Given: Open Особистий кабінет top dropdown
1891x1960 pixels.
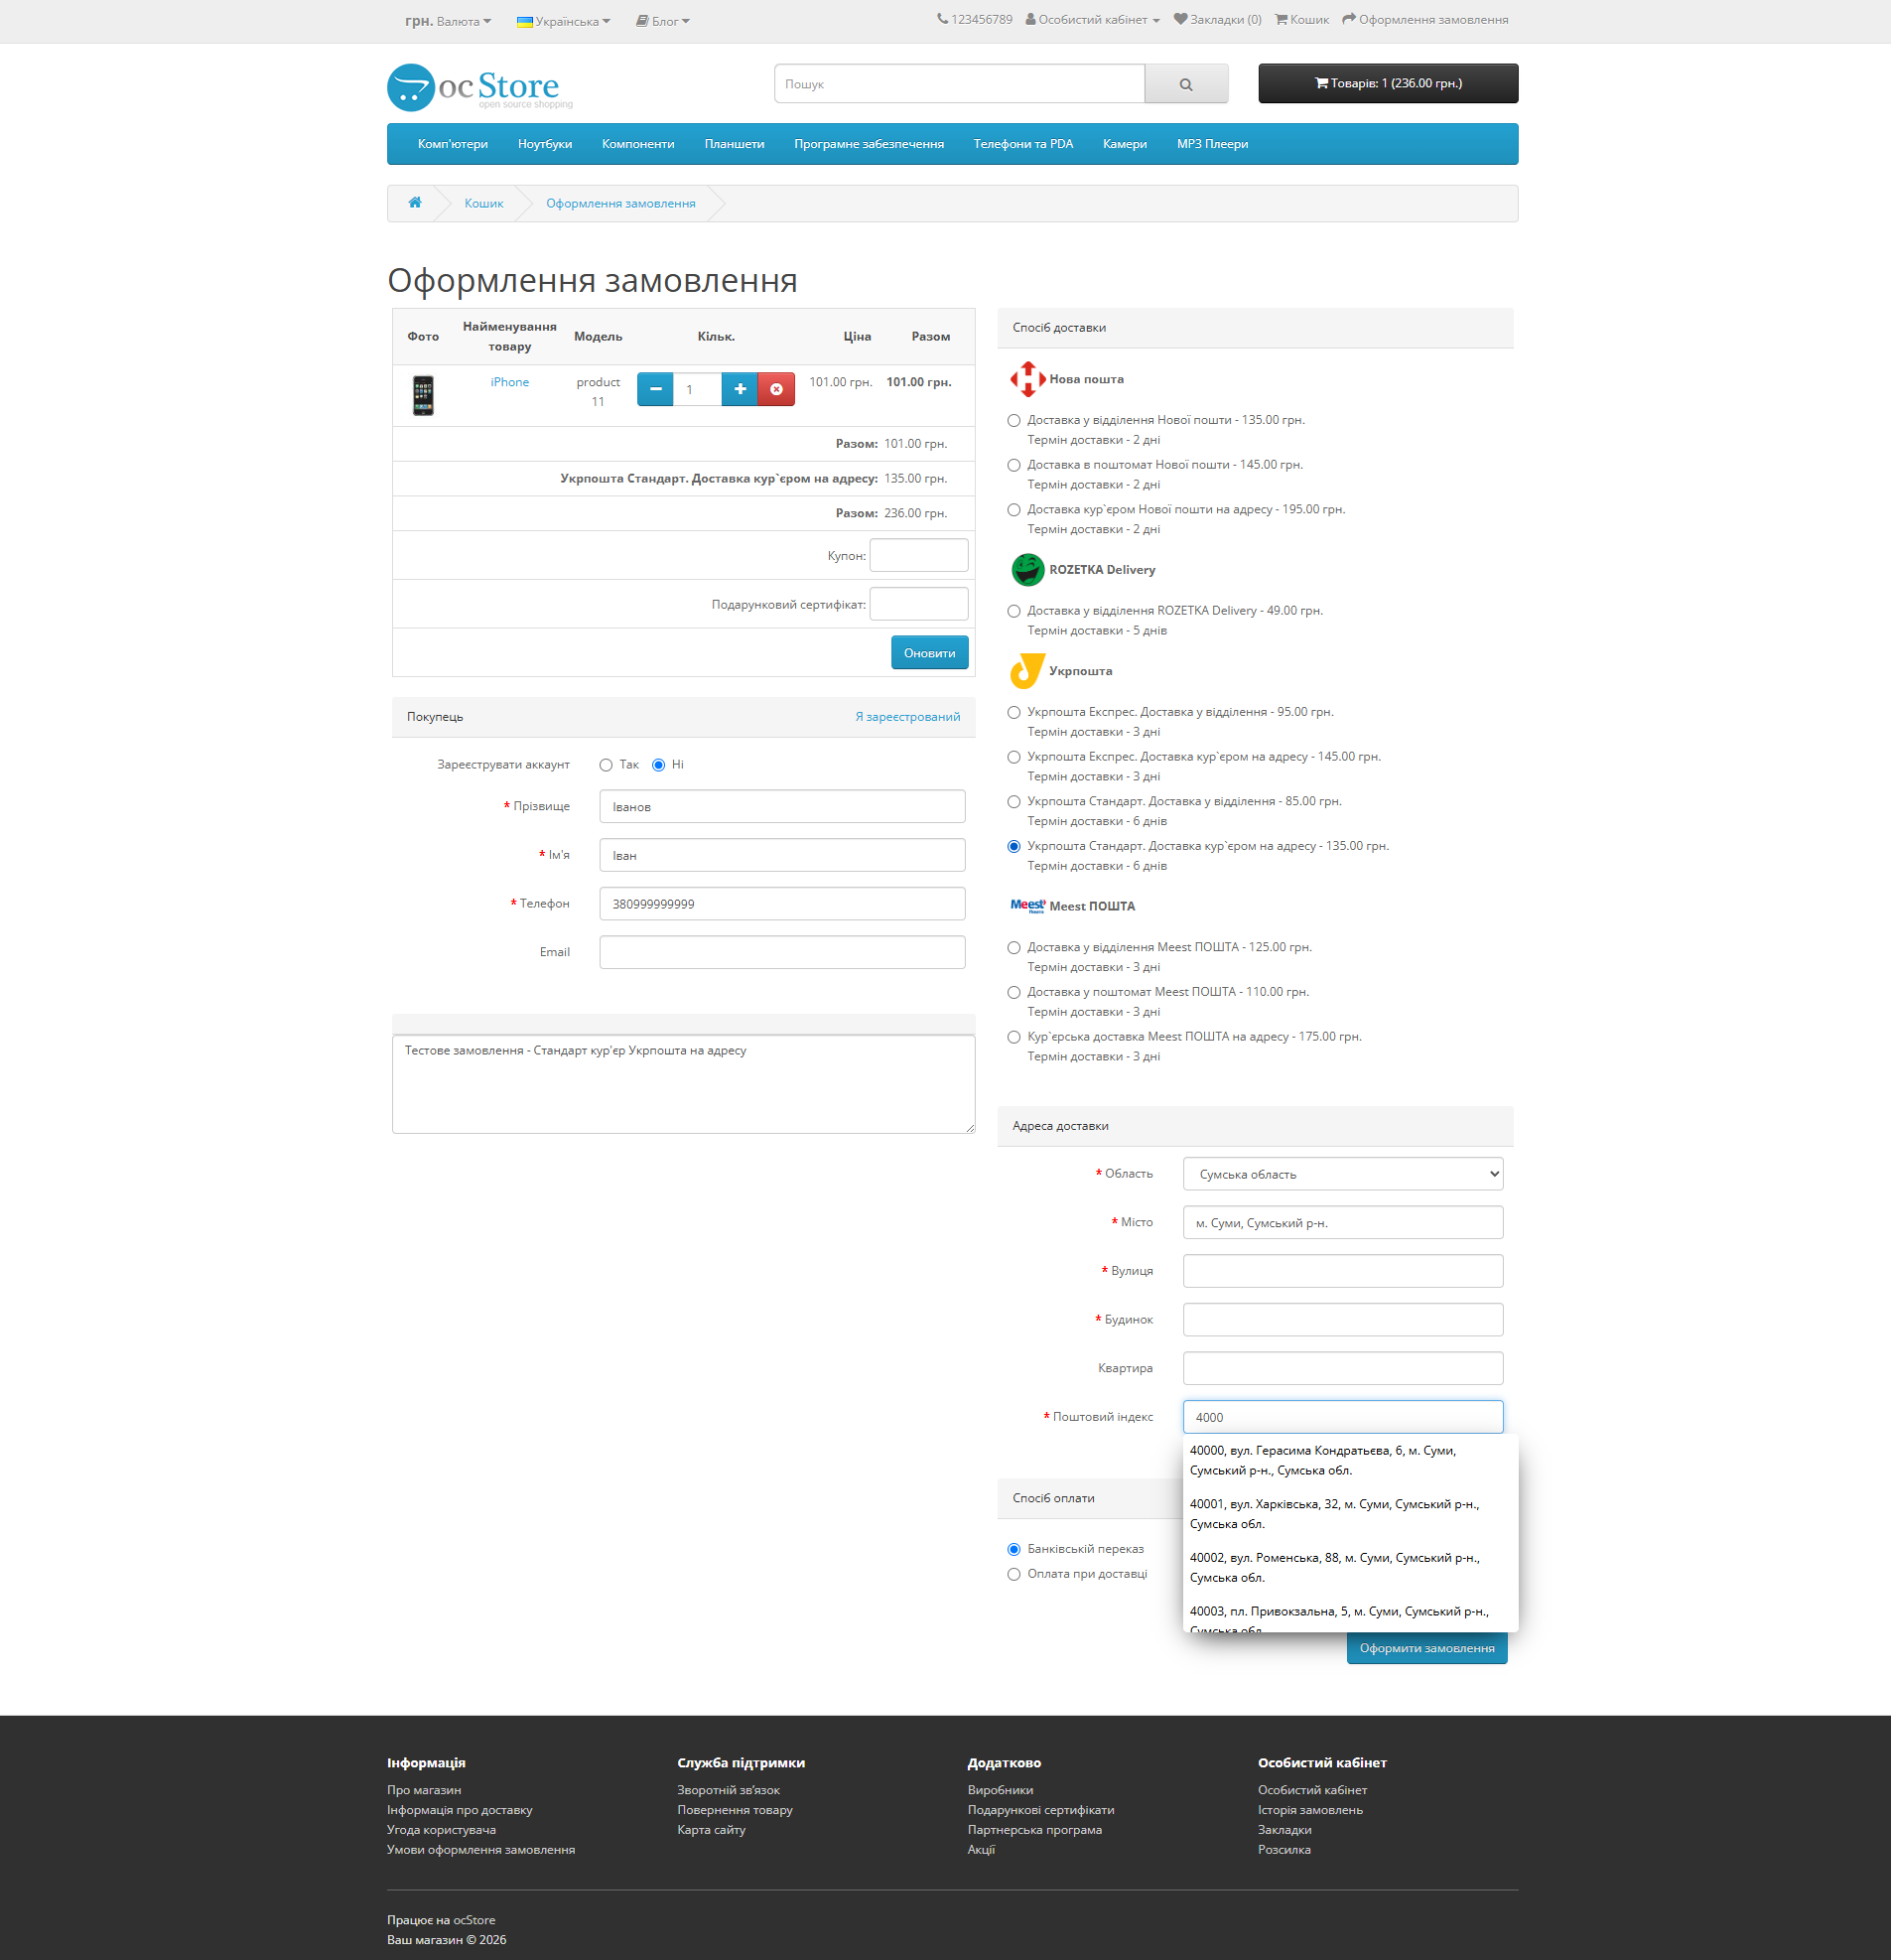Looking at the screenshot, I should click(1092, 20).
